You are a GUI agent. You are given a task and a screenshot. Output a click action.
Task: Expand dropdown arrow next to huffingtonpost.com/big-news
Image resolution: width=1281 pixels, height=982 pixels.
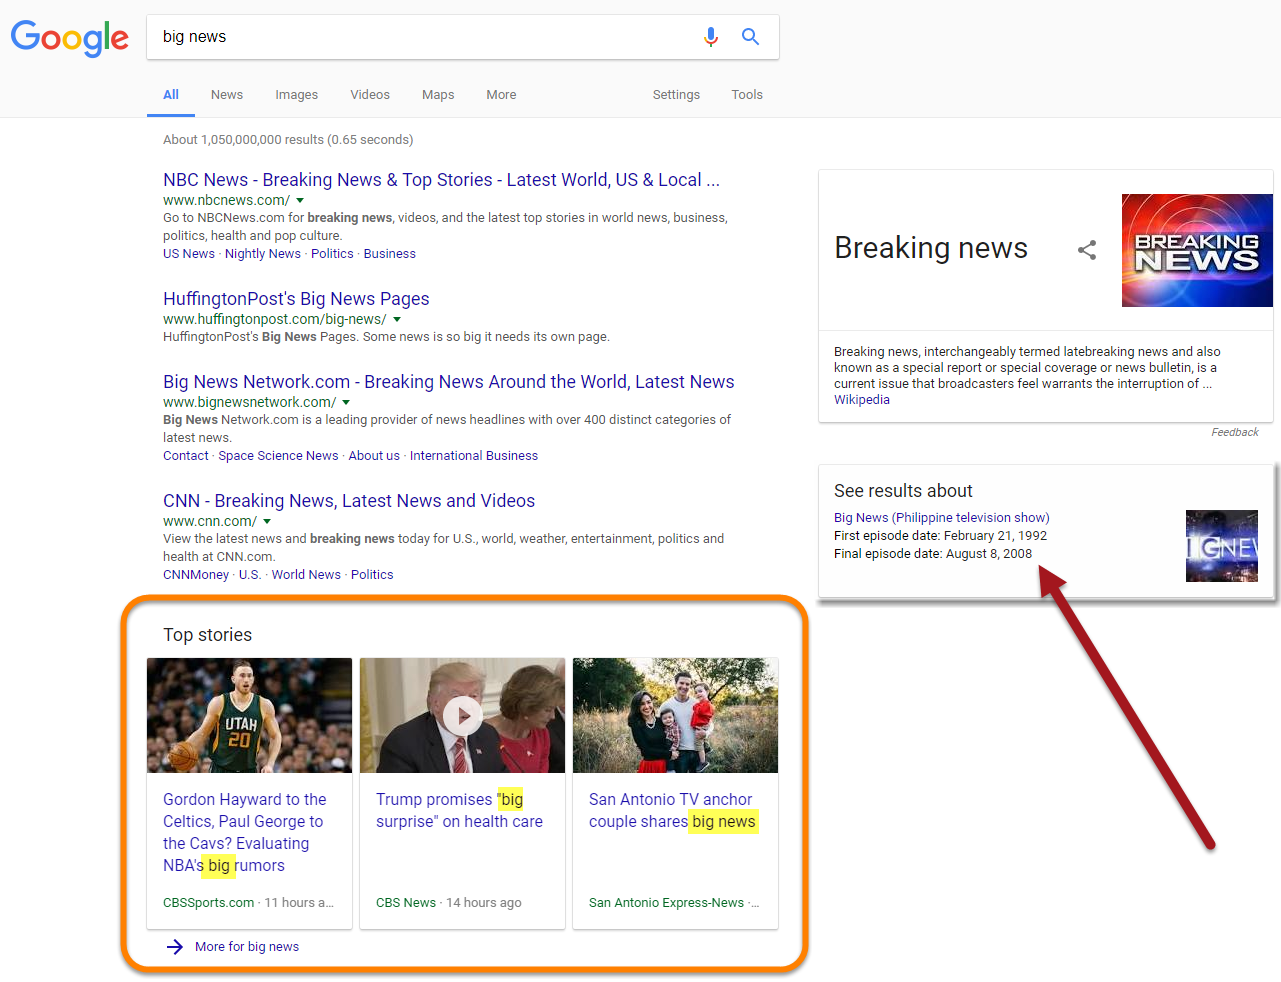[x=397, y=320]
